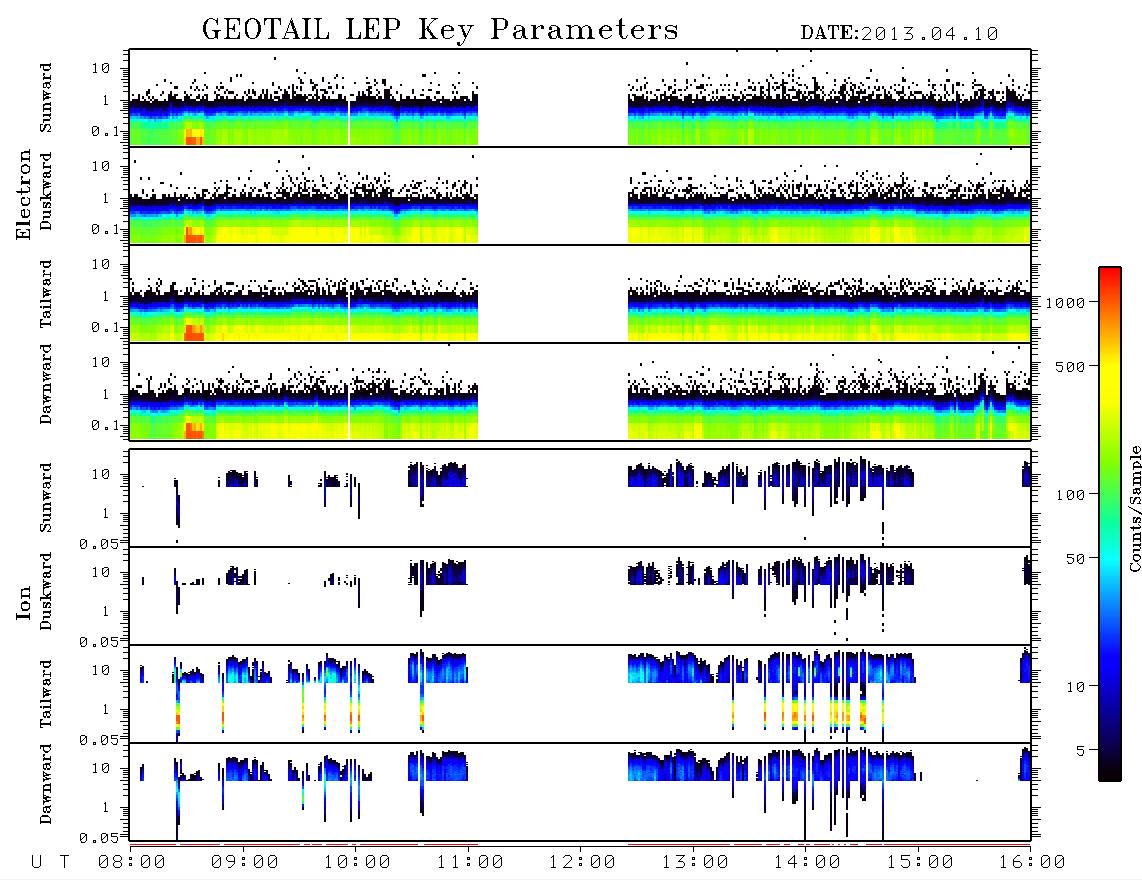Click the Ion "Tailward" axis label

click(x=46, y=694)
